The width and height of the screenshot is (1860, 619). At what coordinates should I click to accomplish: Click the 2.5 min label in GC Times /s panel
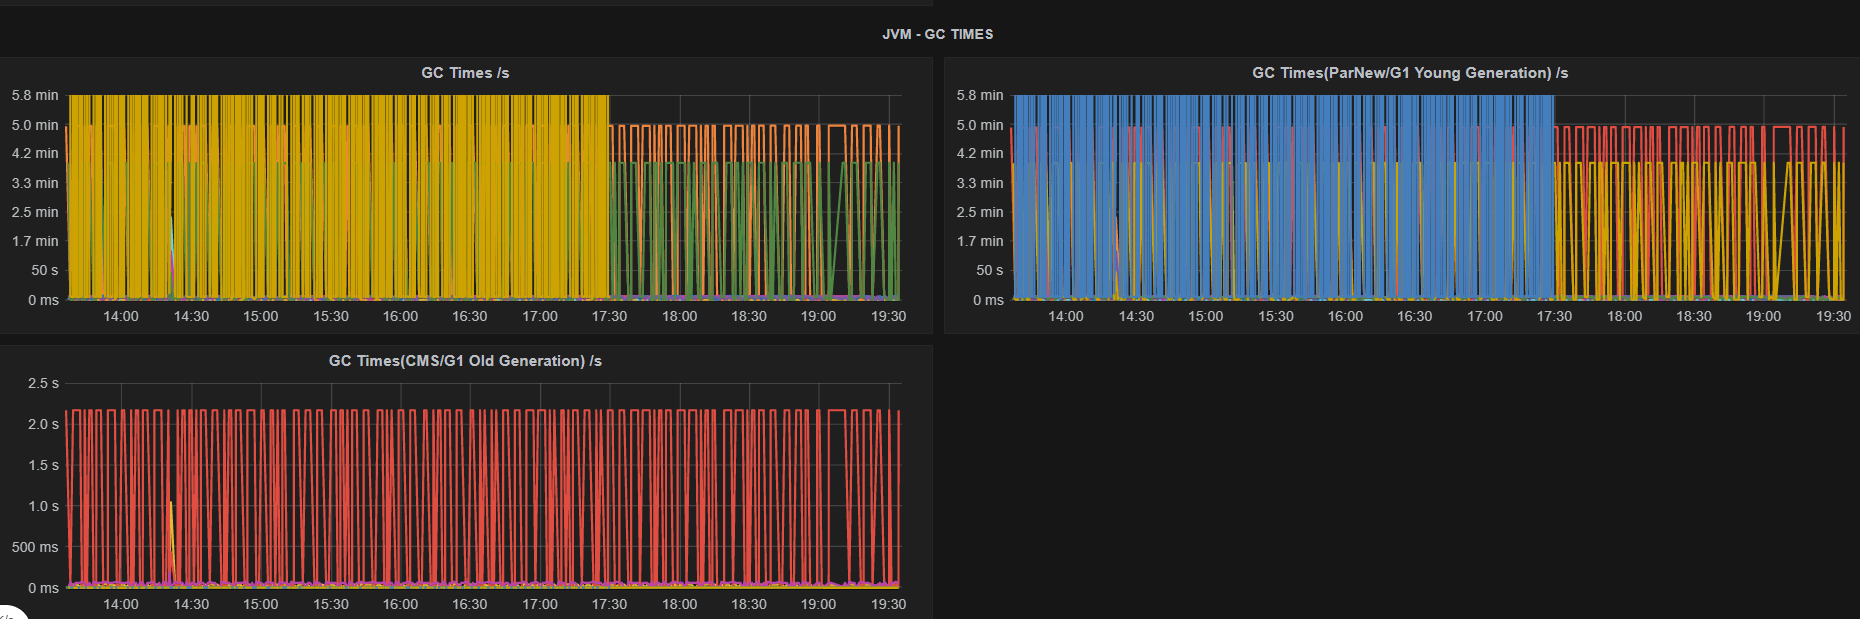point(35,212)
